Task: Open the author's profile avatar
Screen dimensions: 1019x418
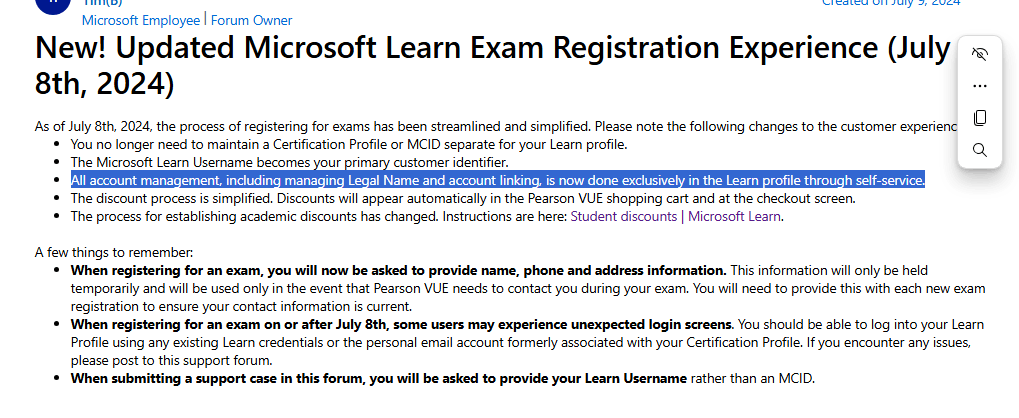Action: click(53, 5)
